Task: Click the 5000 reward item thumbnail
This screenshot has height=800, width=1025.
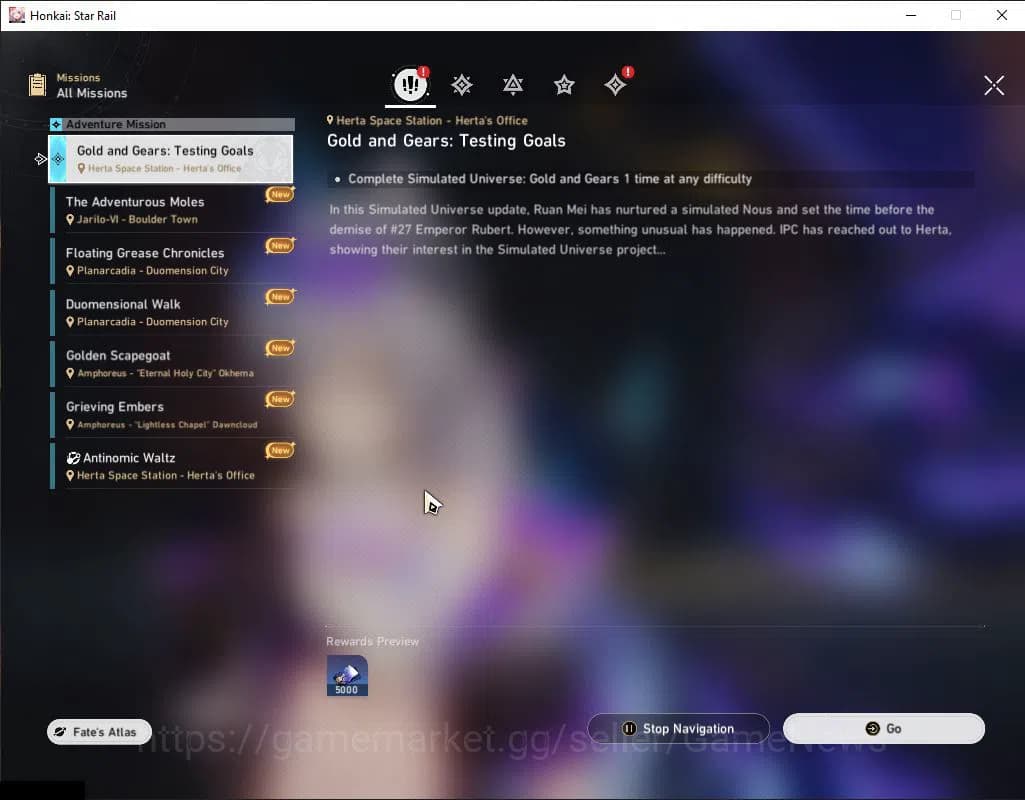Action: [x=347, y=676]
